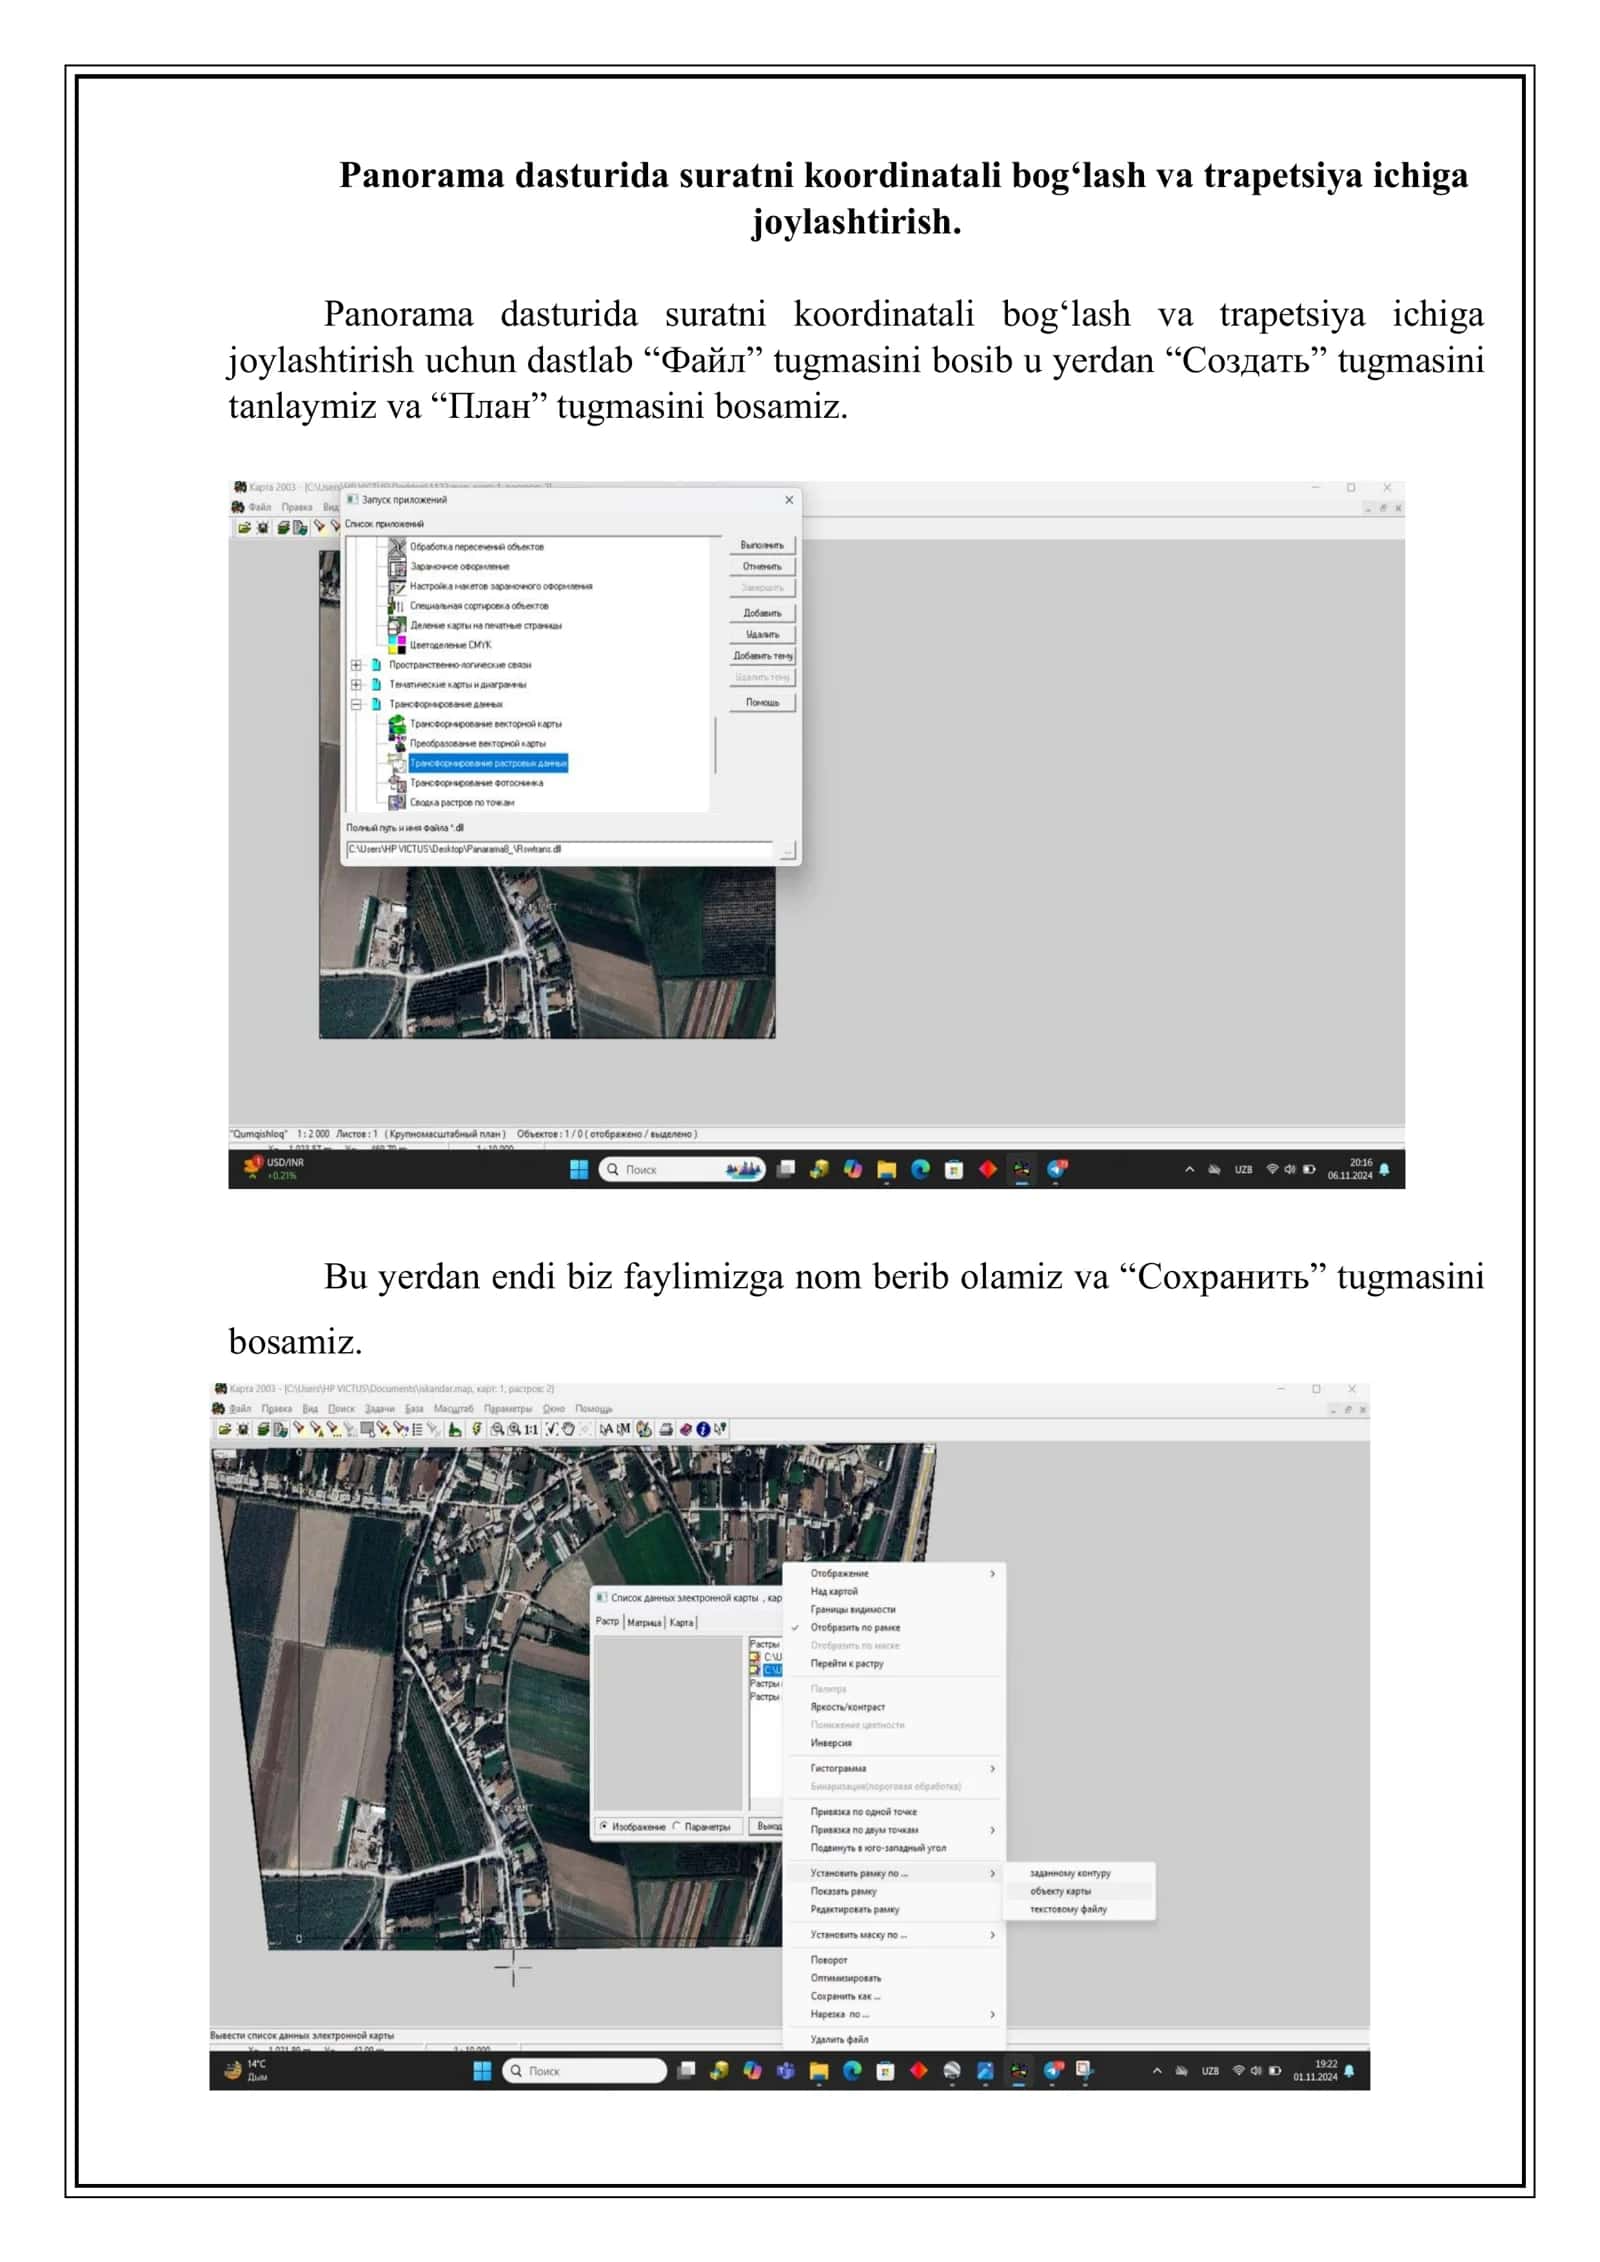Click the Трансформирование фотоснимка icon
The width and height of the screenshot is (1600, 2262).
[x=397, y=782]
